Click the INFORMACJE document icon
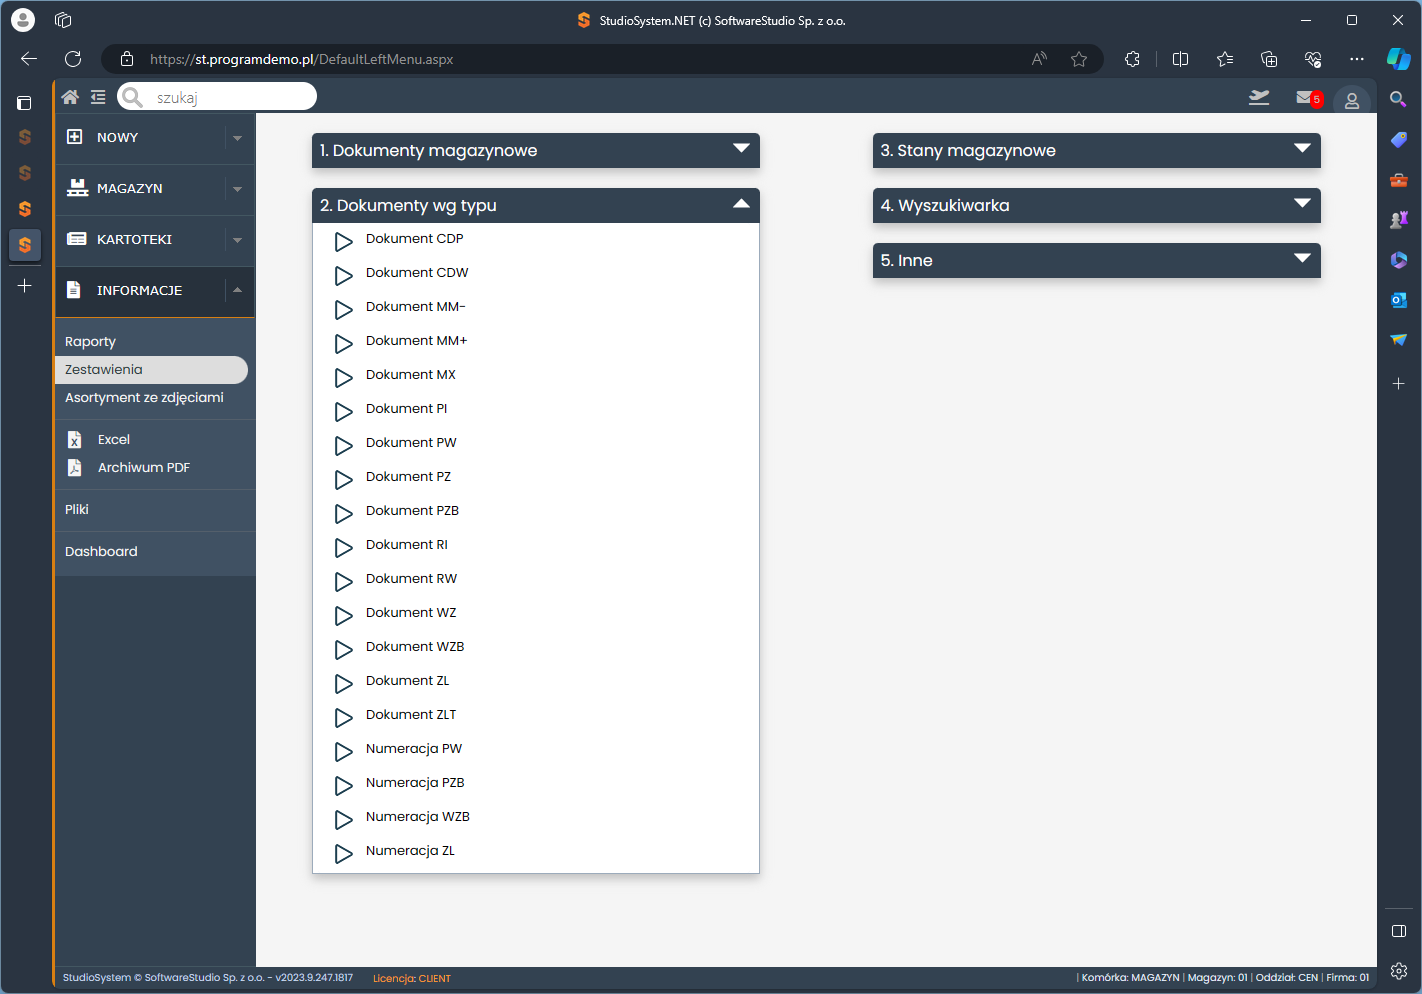The image size is (1422, 994). pos(74,290)
